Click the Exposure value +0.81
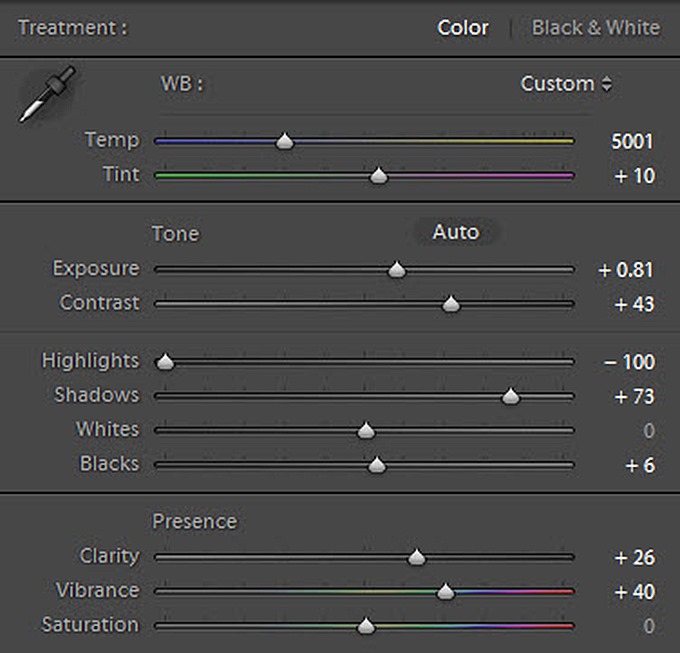Image resolution: width=680 pixels, height=653 pixels. click(x=626, y=269)
